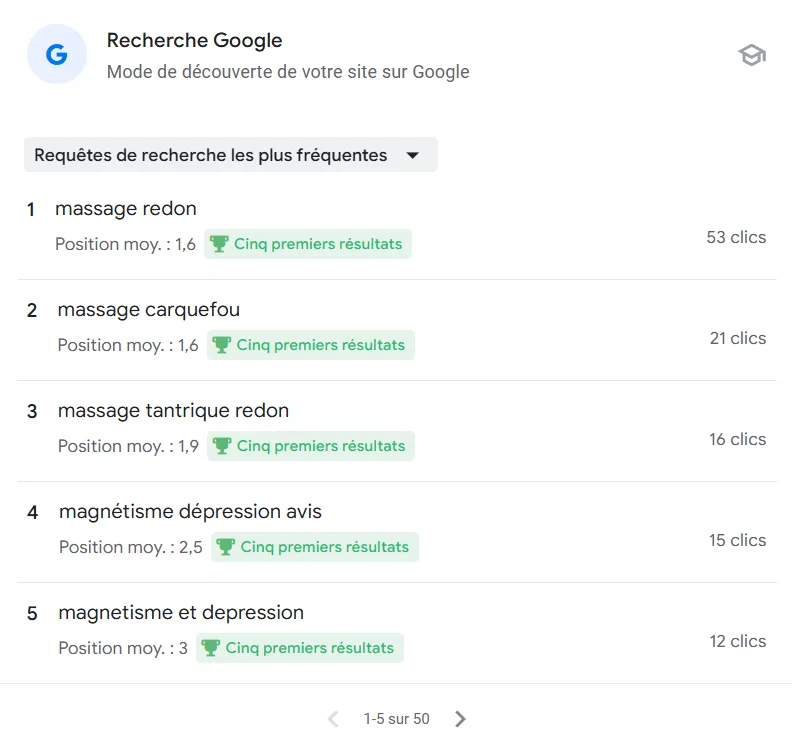Click trophy icon under massage carquefou
The width and height of the screenshot is (792, 752).
click(x=222, y=345)
